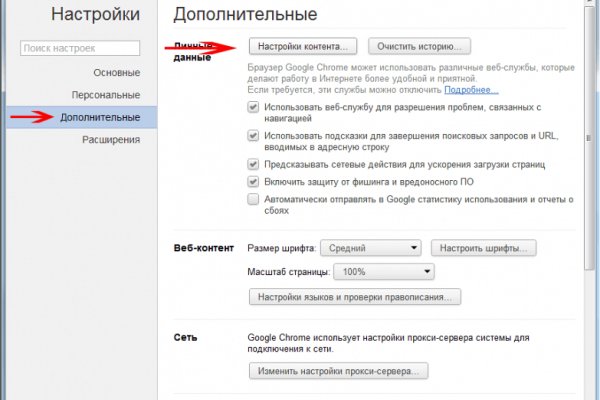Open the Настройки контента button
Image resolution: width=600 pixels, height=400 pixels.
[x=302, y=46]
